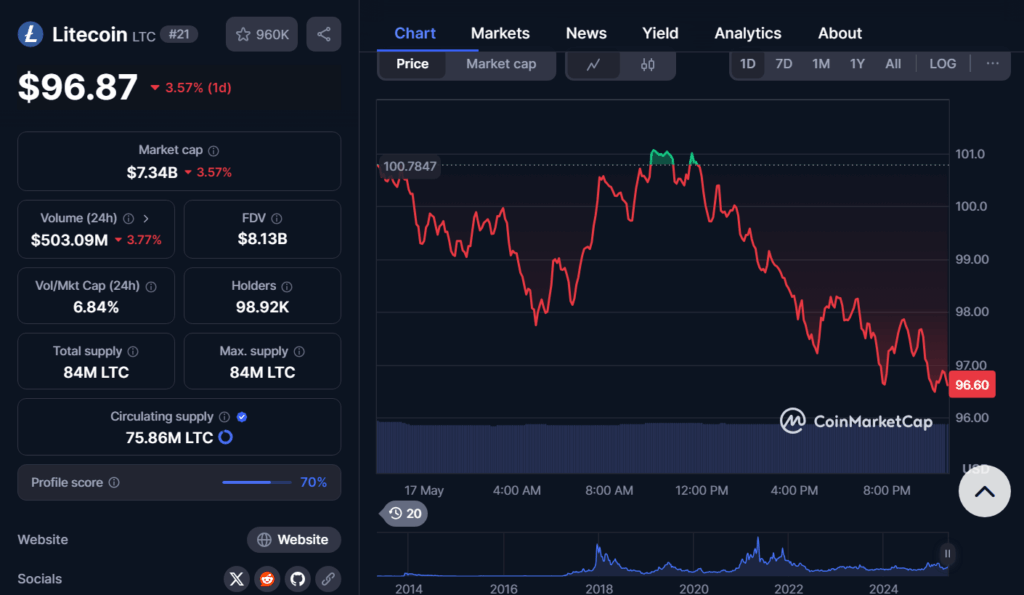1024x595 pixels.
Task: Open the Yield tab
Action: coord(660,33)
